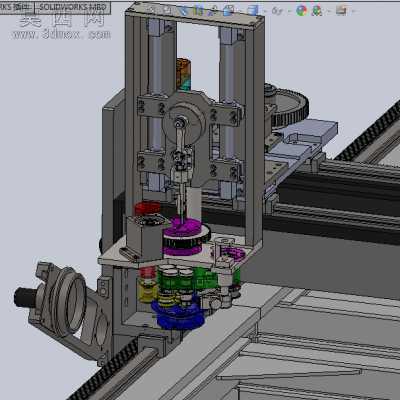400x400 pixels.
Task: Select the red cylinder part
Action: [x=147, y=208]
